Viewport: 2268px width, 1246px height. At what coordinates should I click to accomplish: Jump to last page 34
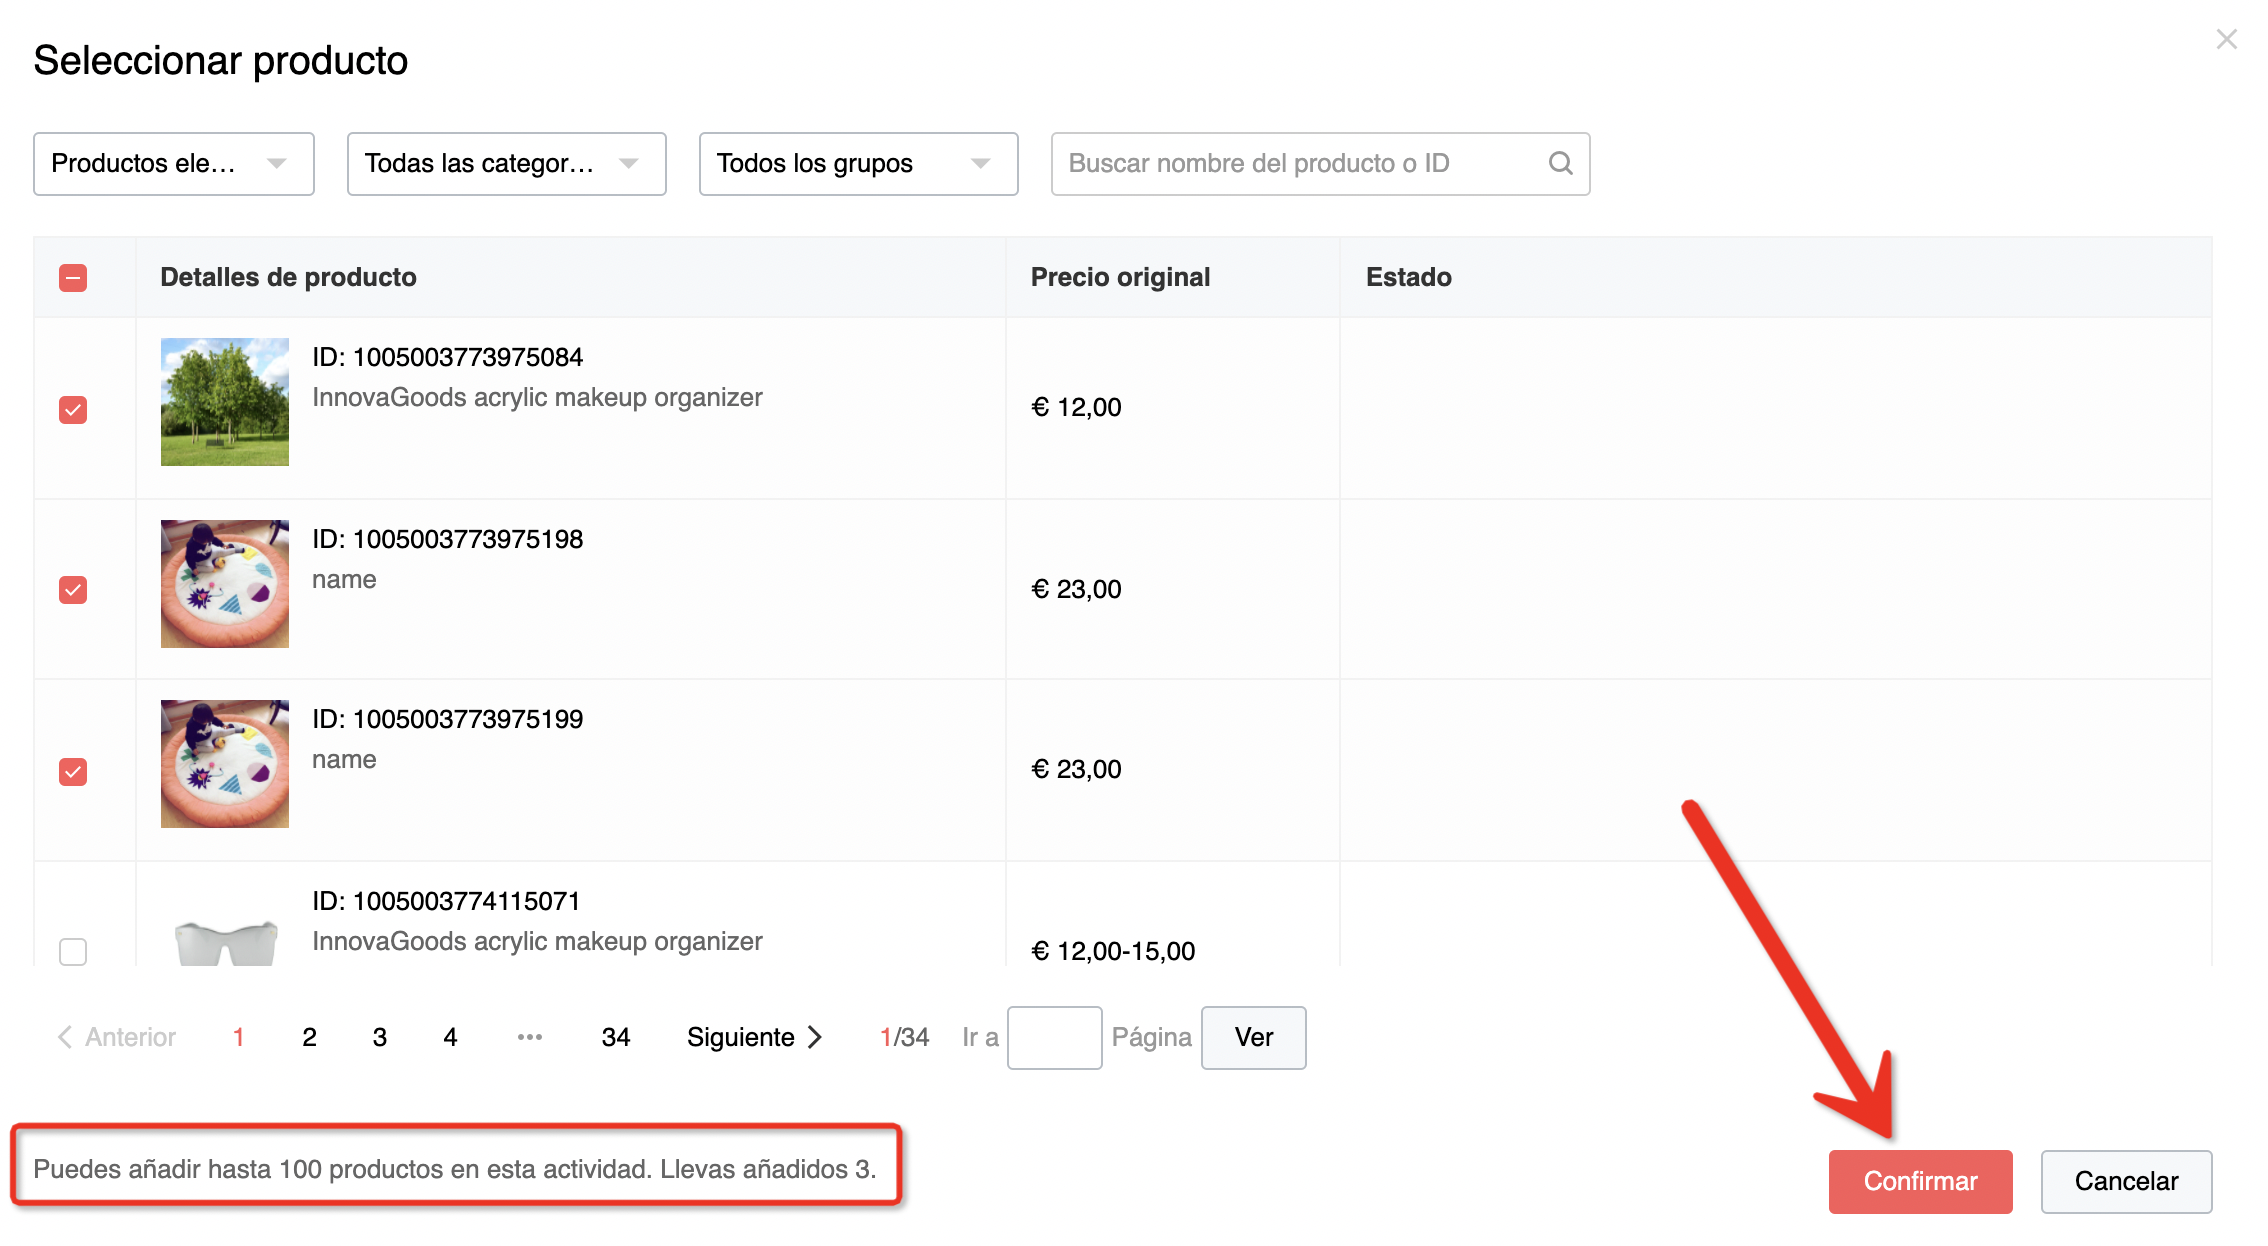[615, 1037]
